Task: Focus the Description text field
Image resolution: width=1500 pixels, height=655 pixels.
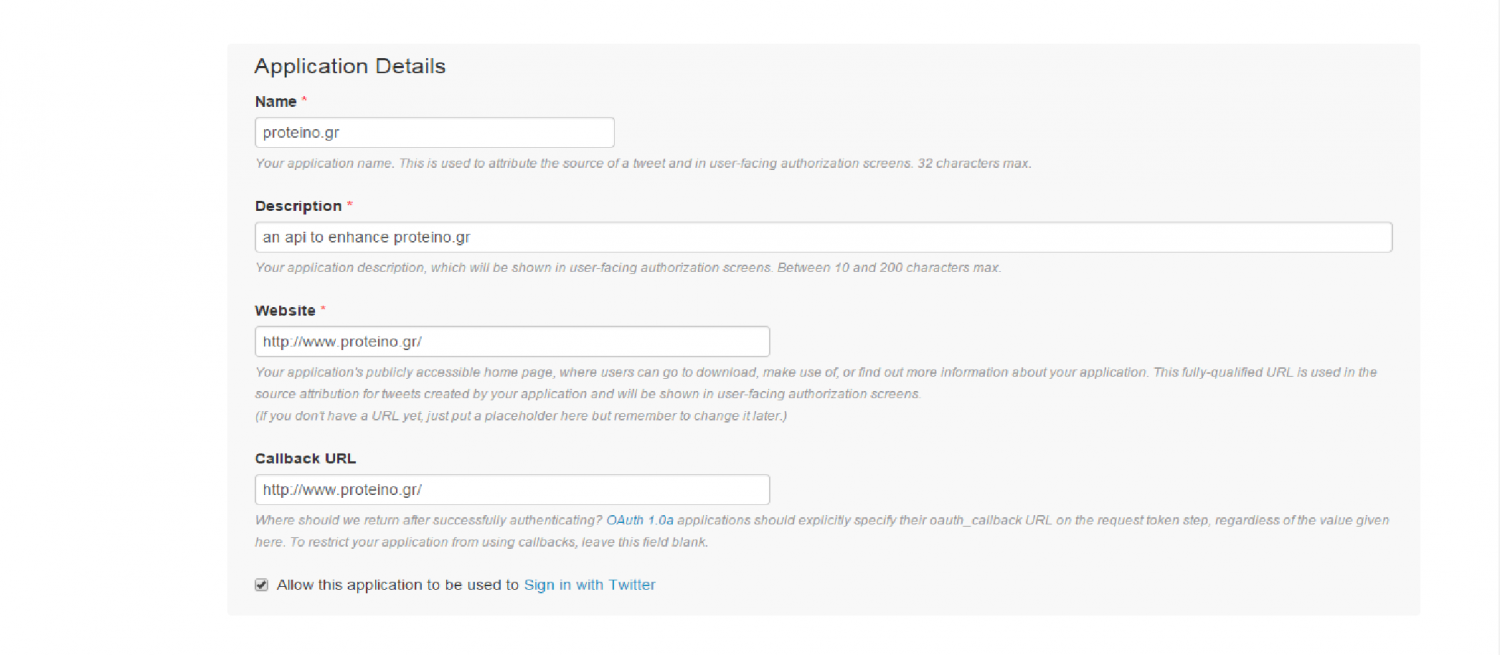Action: (823, 237)
